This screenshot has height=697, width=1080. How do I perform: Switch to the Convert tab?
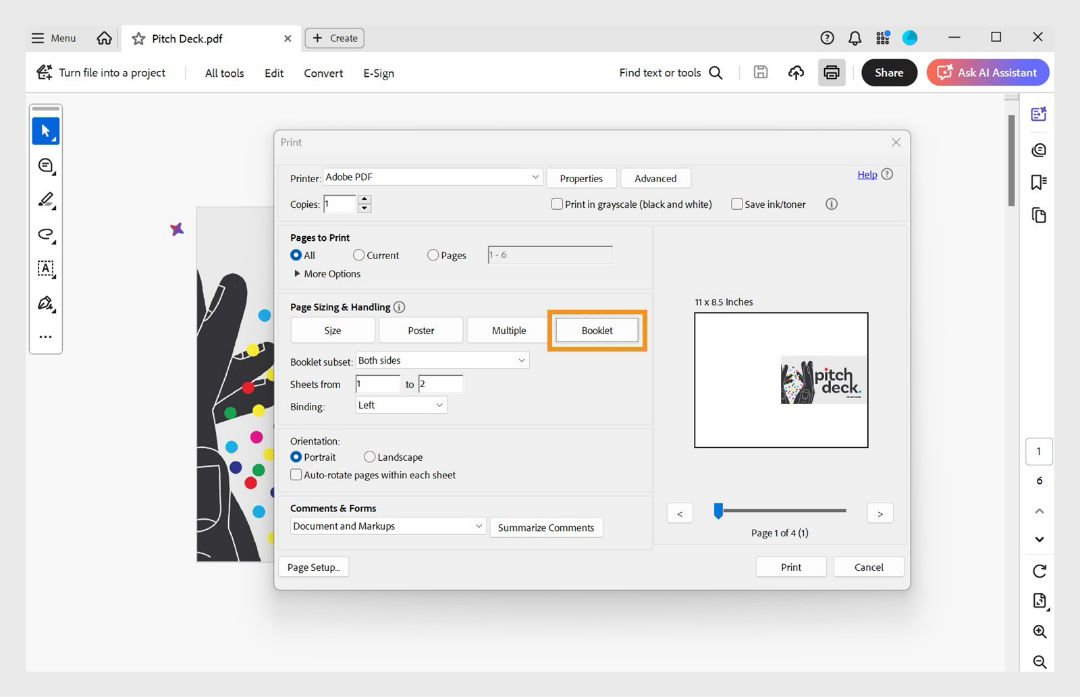coord(323,73)
